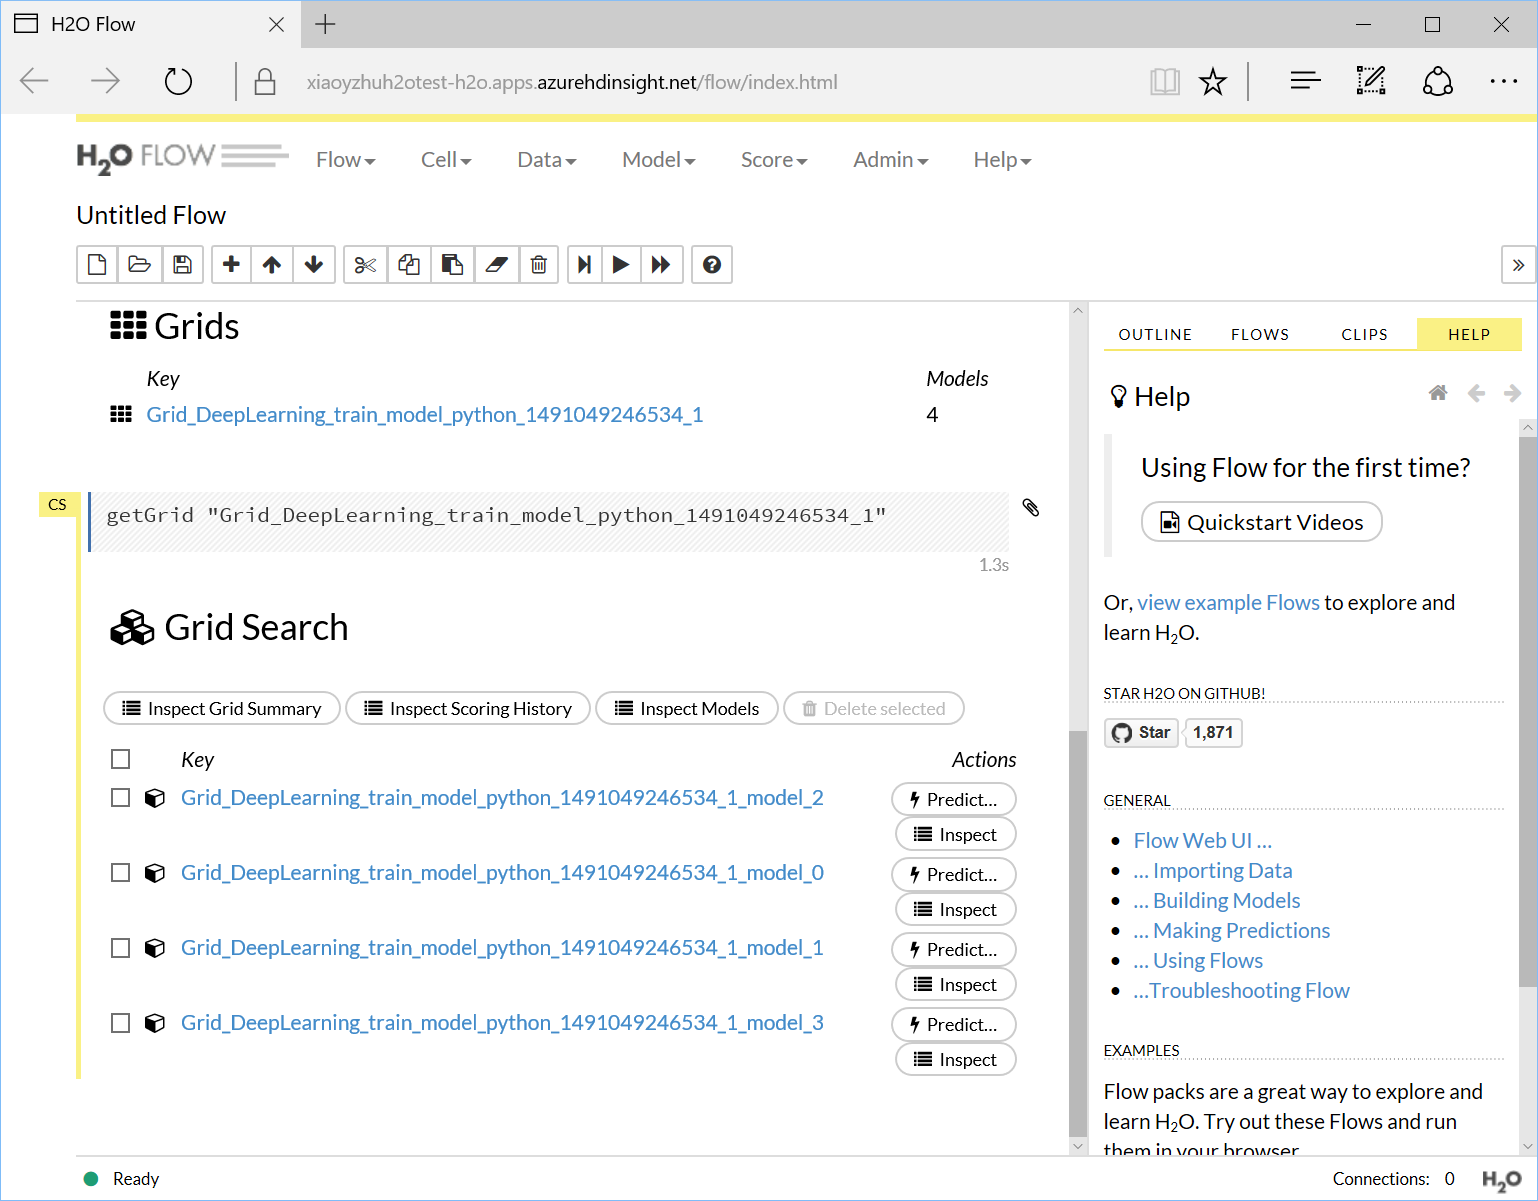The image size is (1538, 1201).
Task: Check the box for model_2
Action: pyautogui.click(x=121, y=797)
